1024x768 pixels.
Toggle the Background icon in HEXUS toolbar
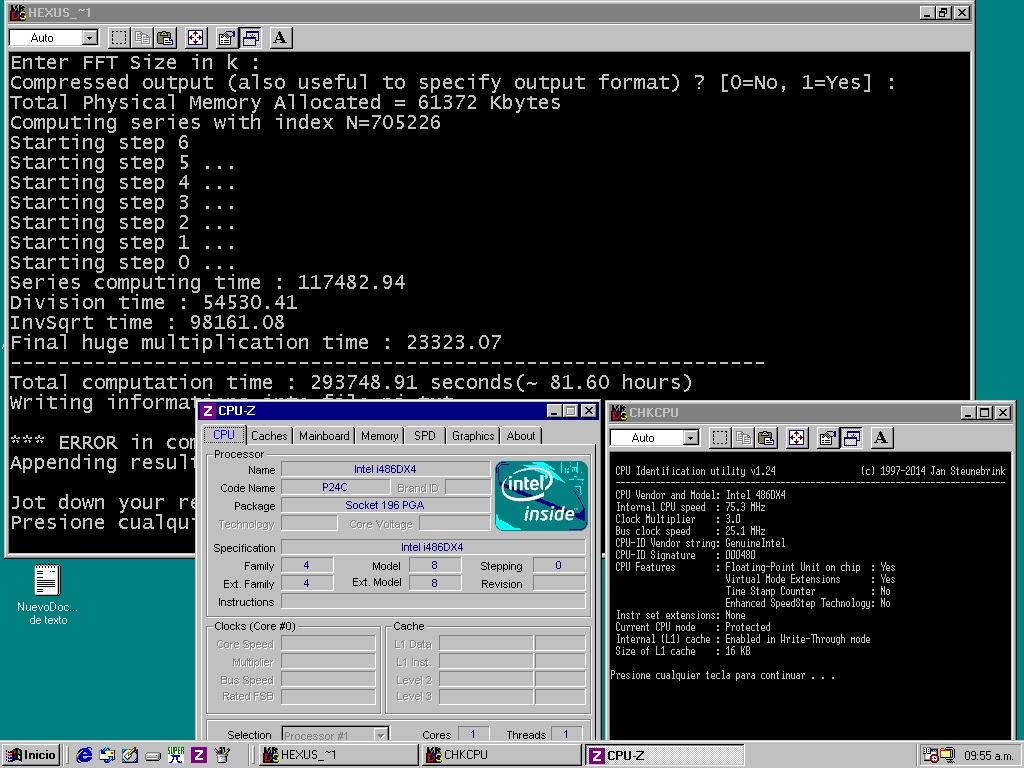pyautogui.click(x=250, y=38)
